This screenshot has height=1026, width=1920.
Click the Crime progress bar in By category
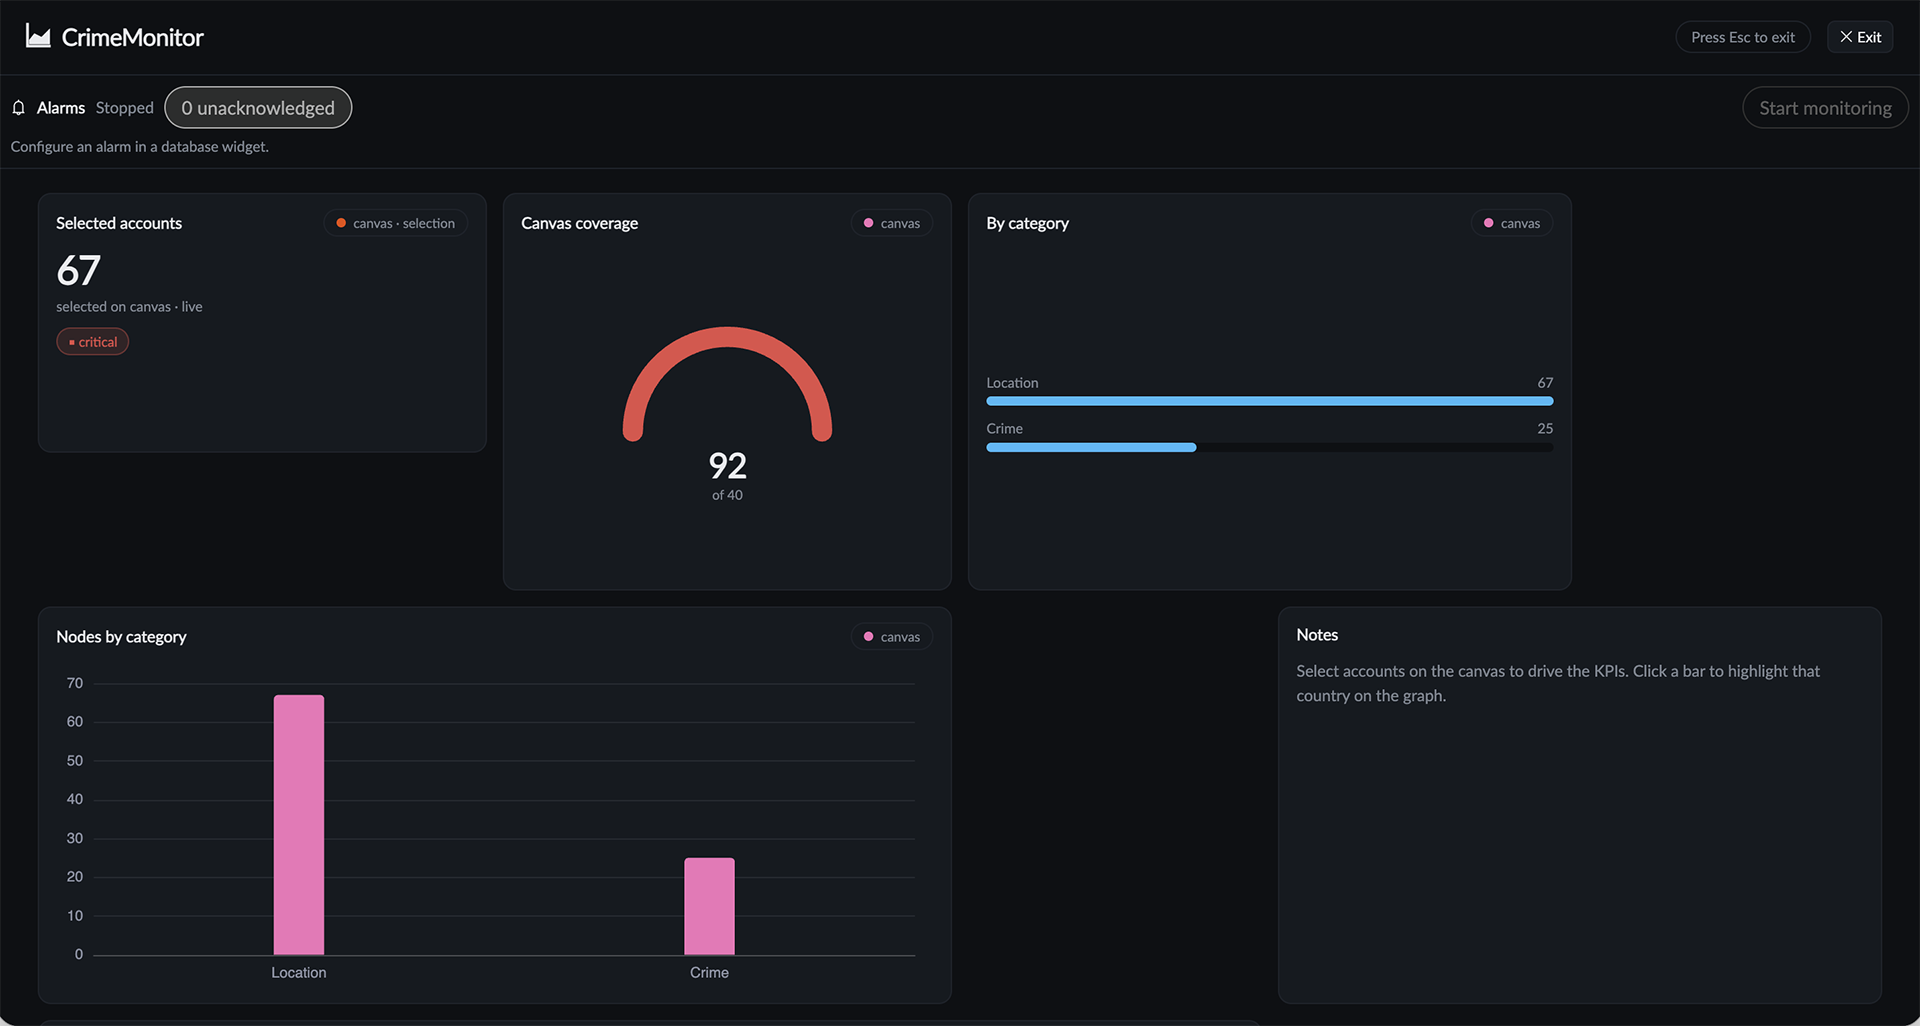pos(1269,447)
